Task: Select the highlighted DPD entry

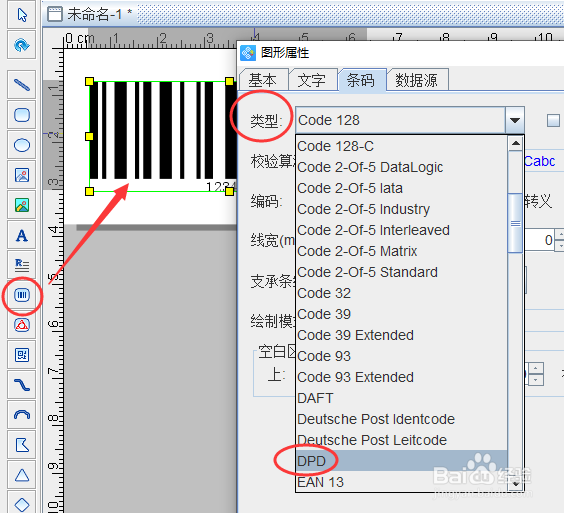Action: [401, 461]
